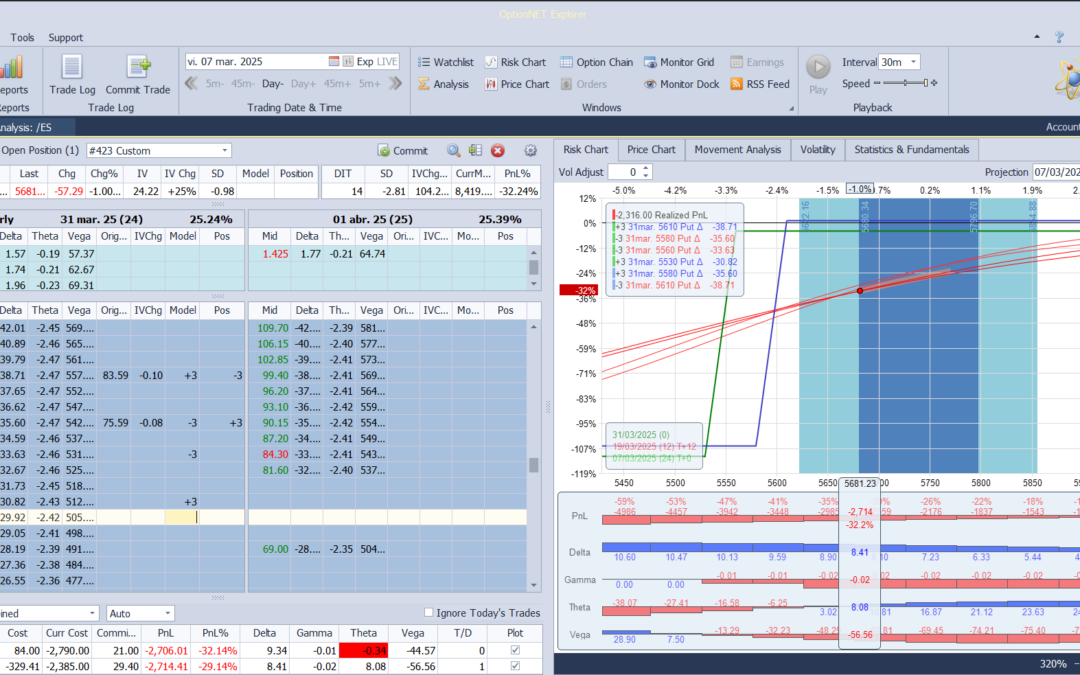Click the help icon at top right
Viewport: 1080px width, 675px height.
tap(1059, 37)
